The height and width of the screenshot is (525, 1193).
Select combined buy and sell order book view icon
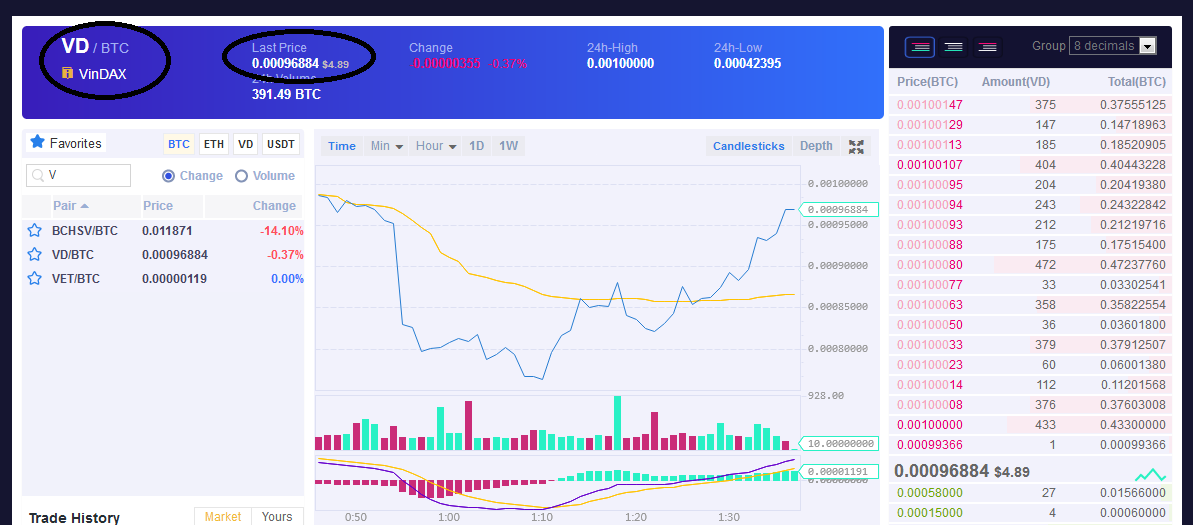pyautogui.click(x=920, y=46)
